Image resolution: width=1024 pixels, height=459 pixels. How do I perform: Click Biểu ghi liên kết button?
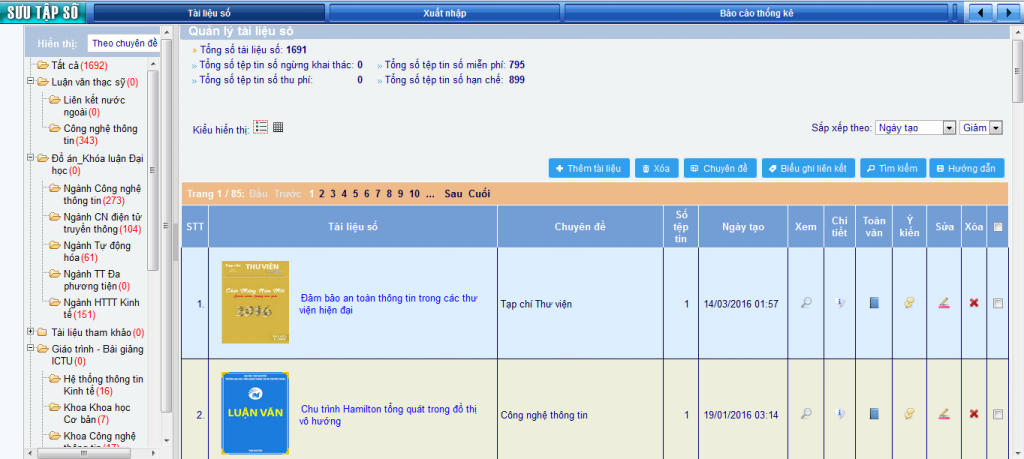click(x=808, y=168)
